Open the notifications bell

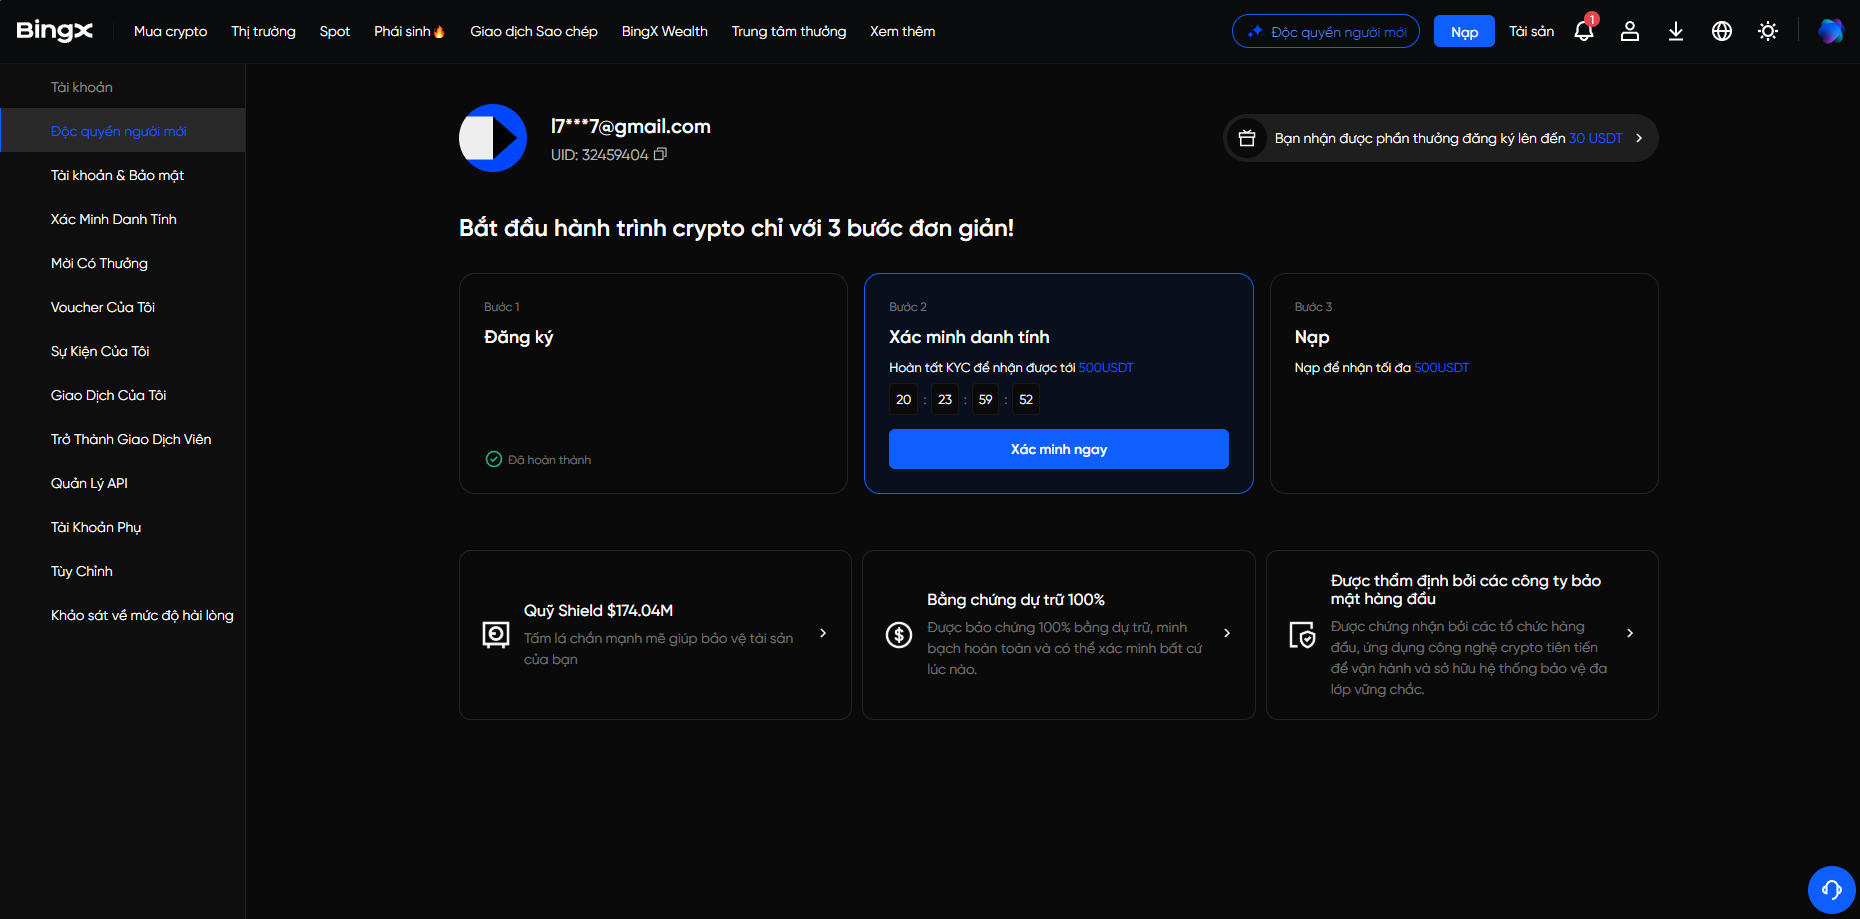coord(1584,31)
